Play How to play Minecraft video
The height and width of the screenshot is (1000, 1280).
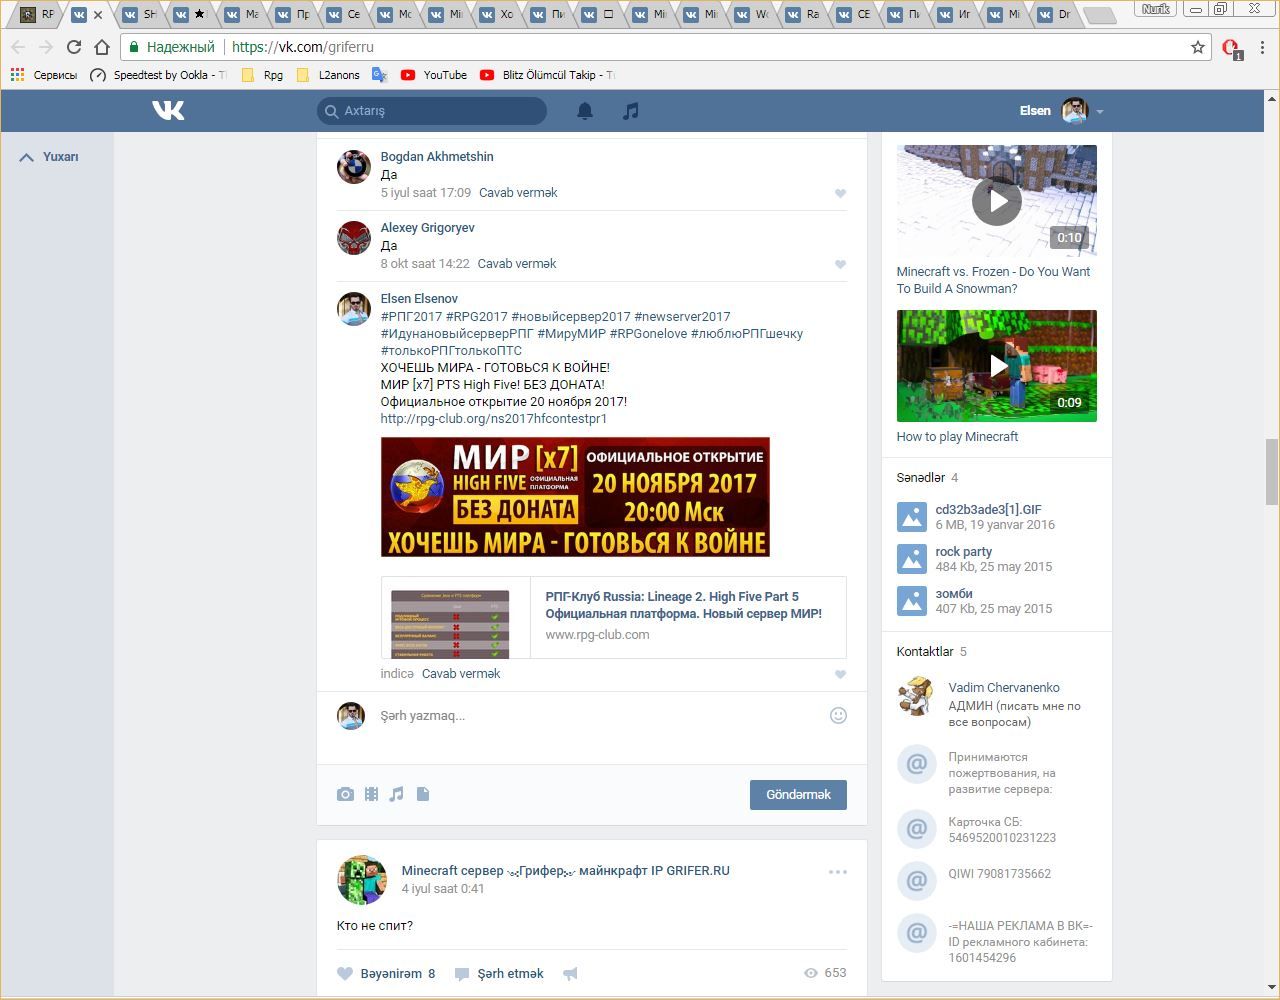click(996, 366)
